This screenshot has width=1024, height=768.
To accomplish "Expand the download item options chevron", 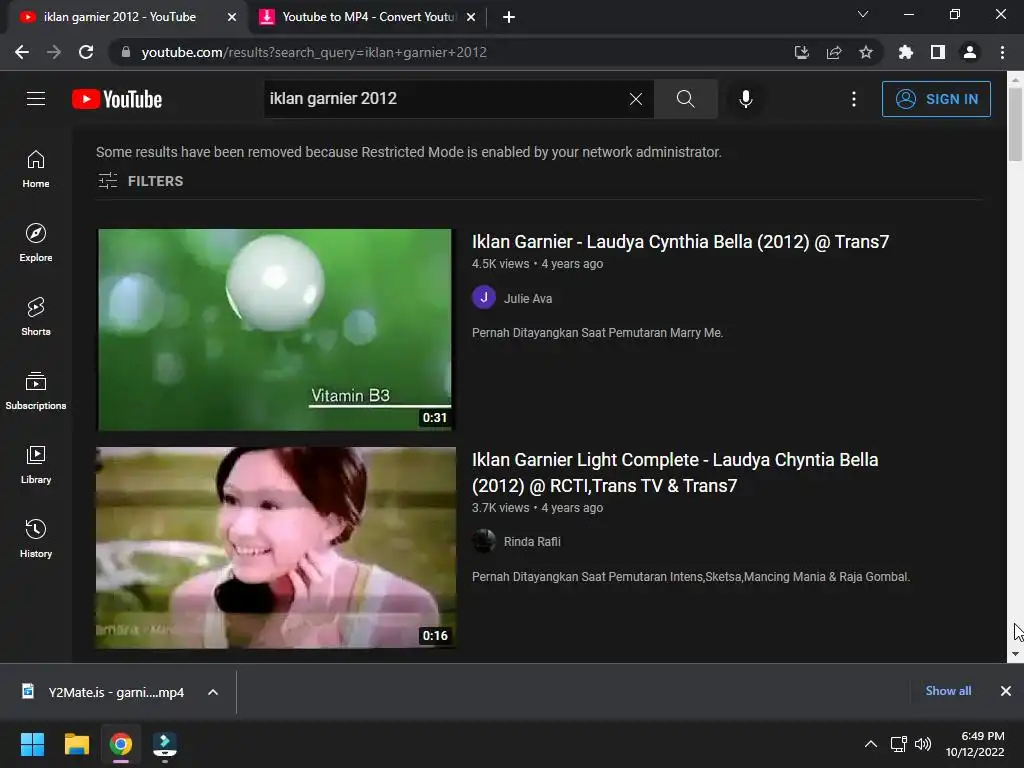I will click(213, 692).
